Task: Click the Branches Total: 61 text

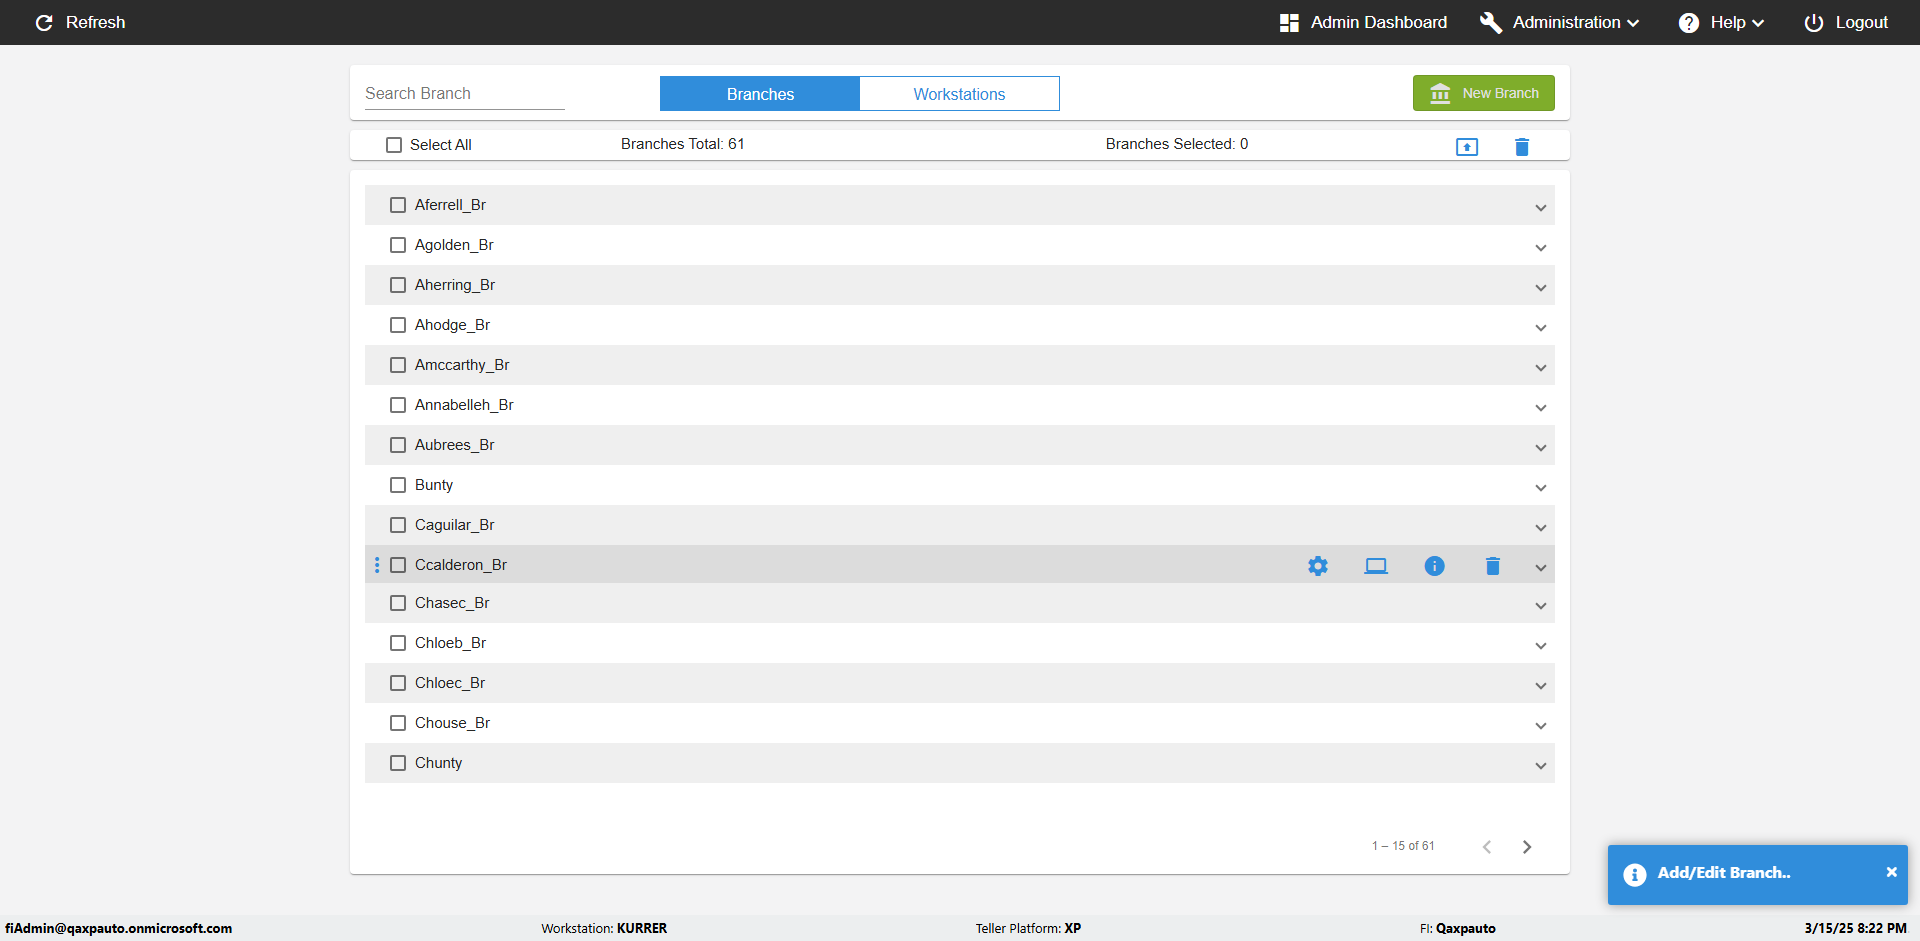Action: coord(683,144)
